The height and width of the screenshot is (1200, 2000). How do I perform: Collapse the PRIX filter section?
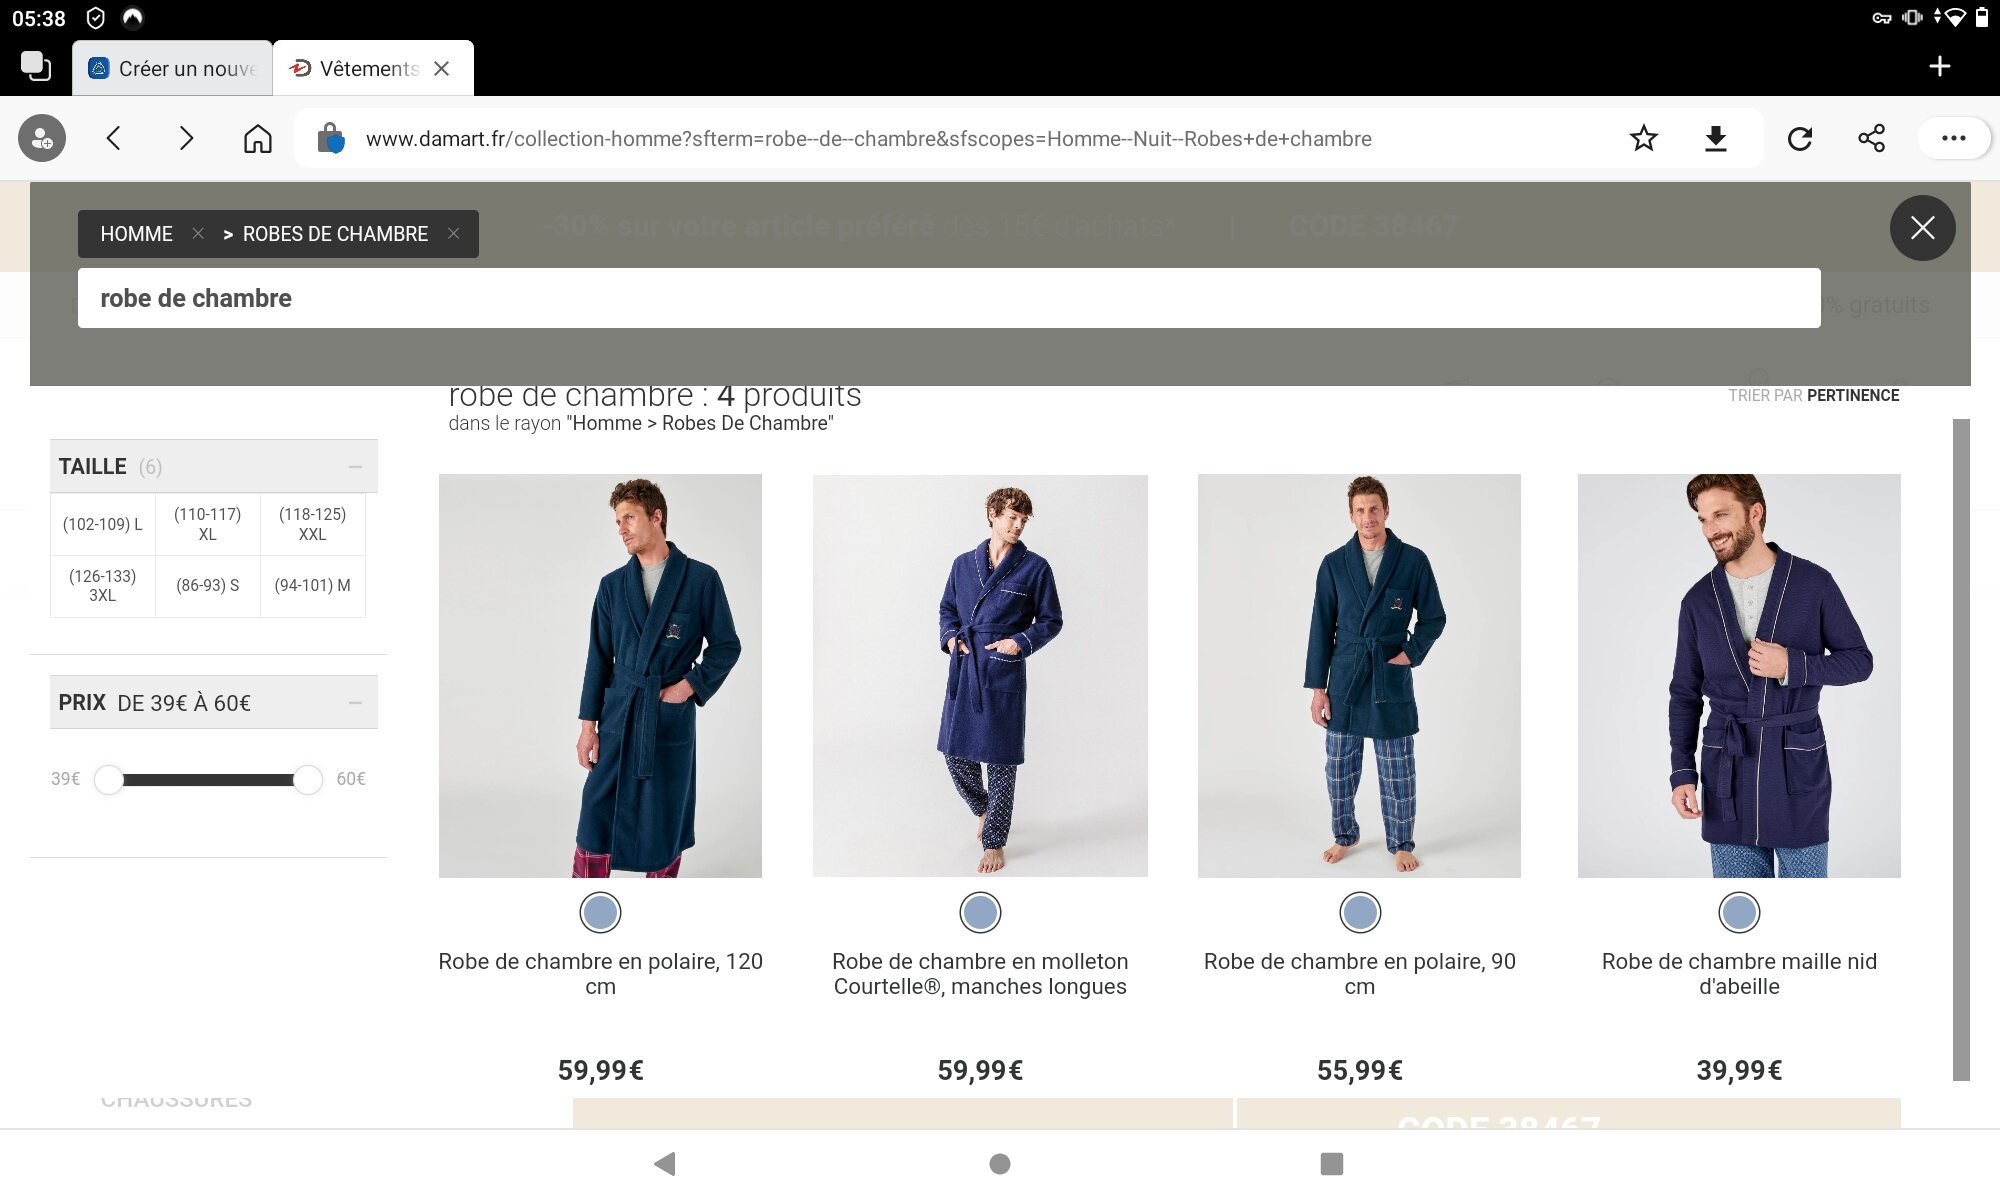tap(355, 703)
